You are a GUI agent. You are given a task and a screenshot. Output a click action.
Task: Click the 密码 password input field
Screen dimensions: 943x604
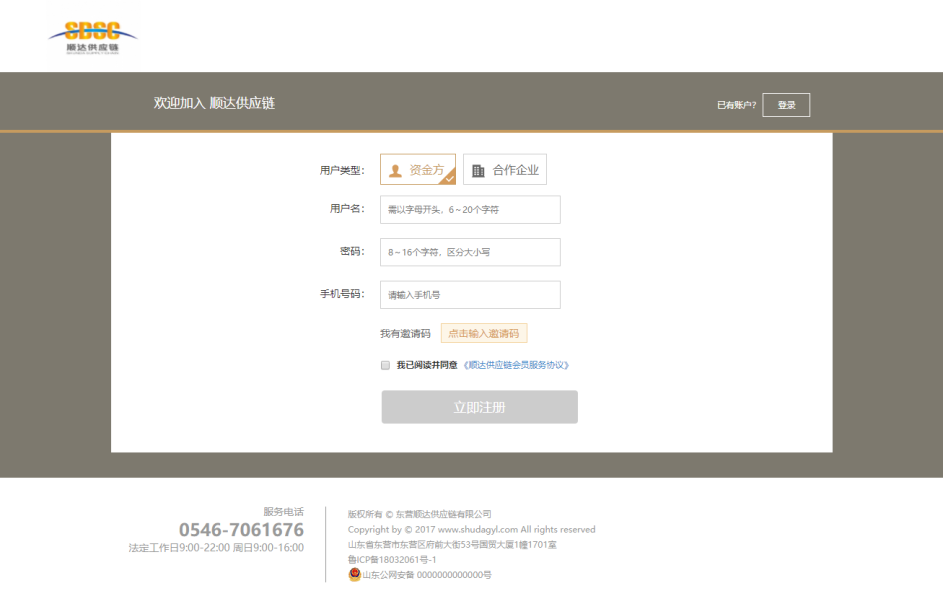tap(469, 252)
